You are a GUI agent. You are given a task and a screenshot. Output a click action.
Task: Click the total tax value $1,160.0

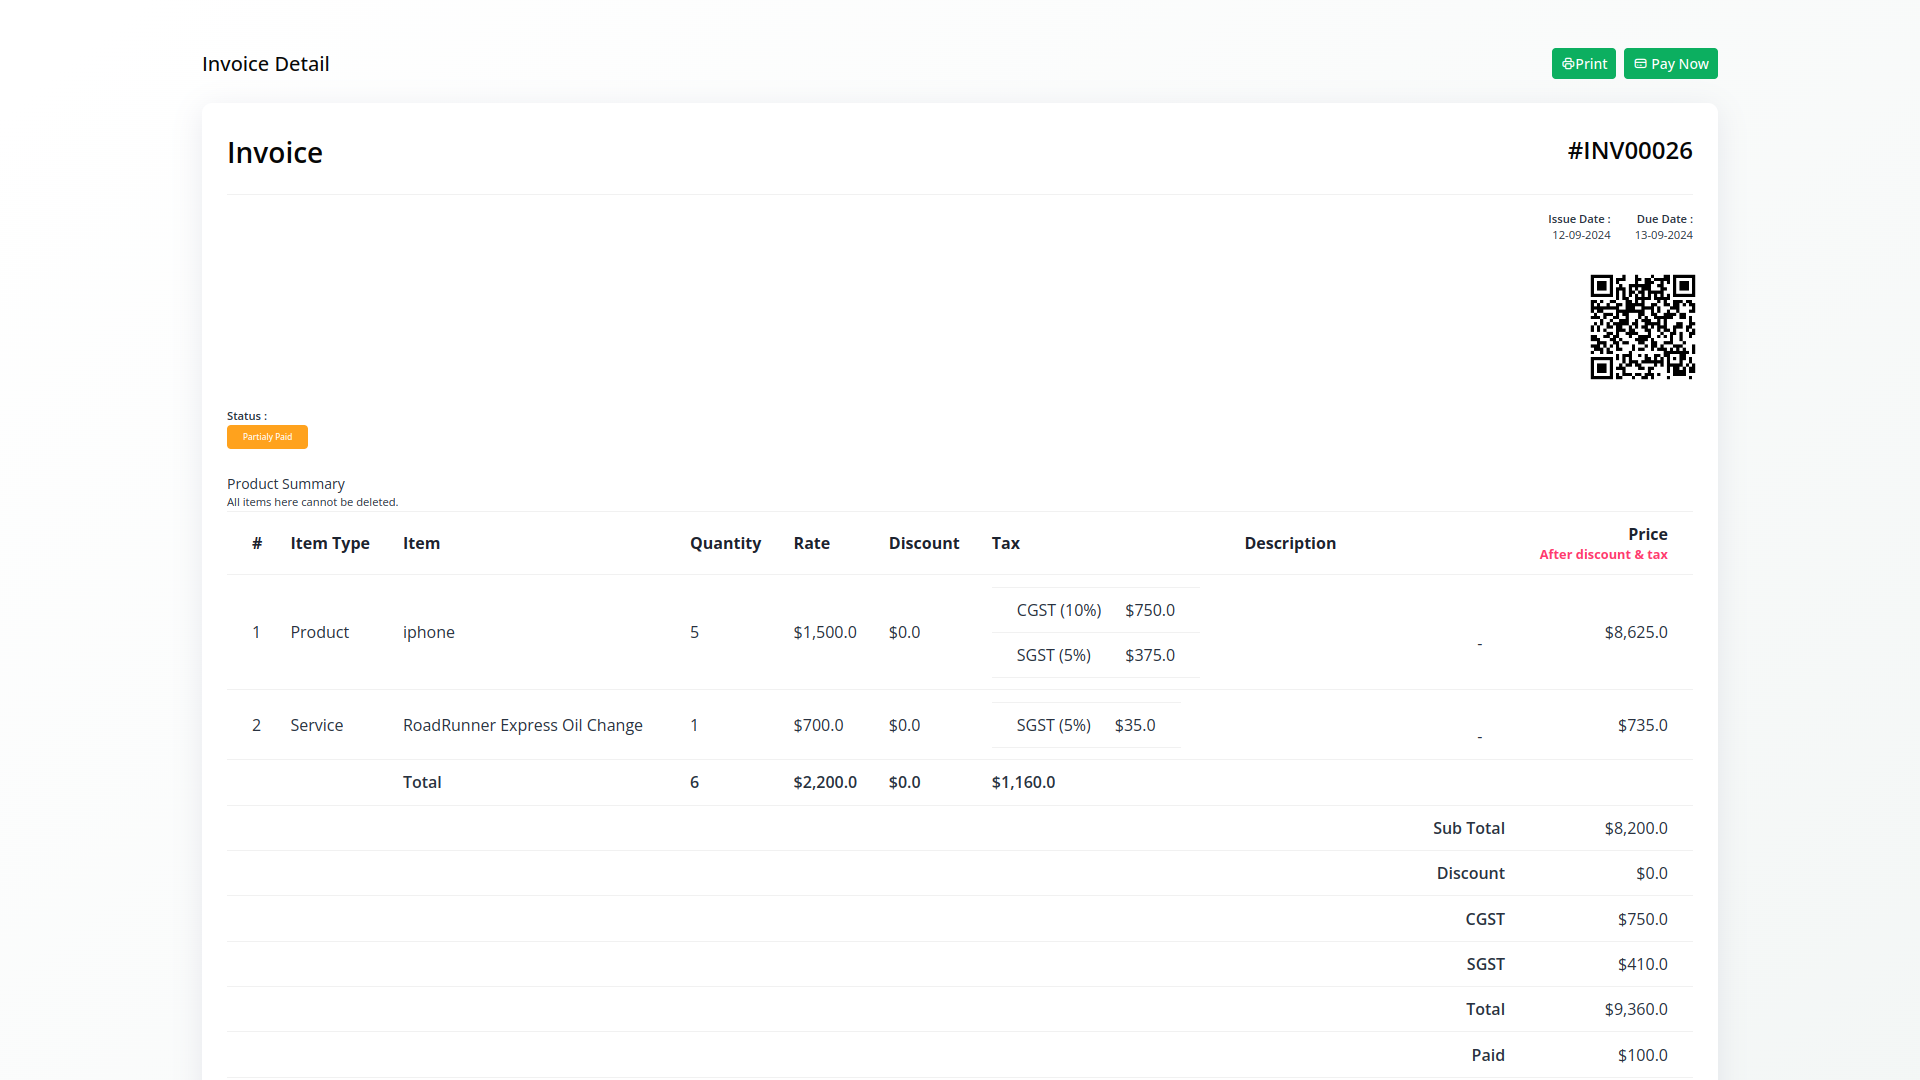coord(1023,782)
